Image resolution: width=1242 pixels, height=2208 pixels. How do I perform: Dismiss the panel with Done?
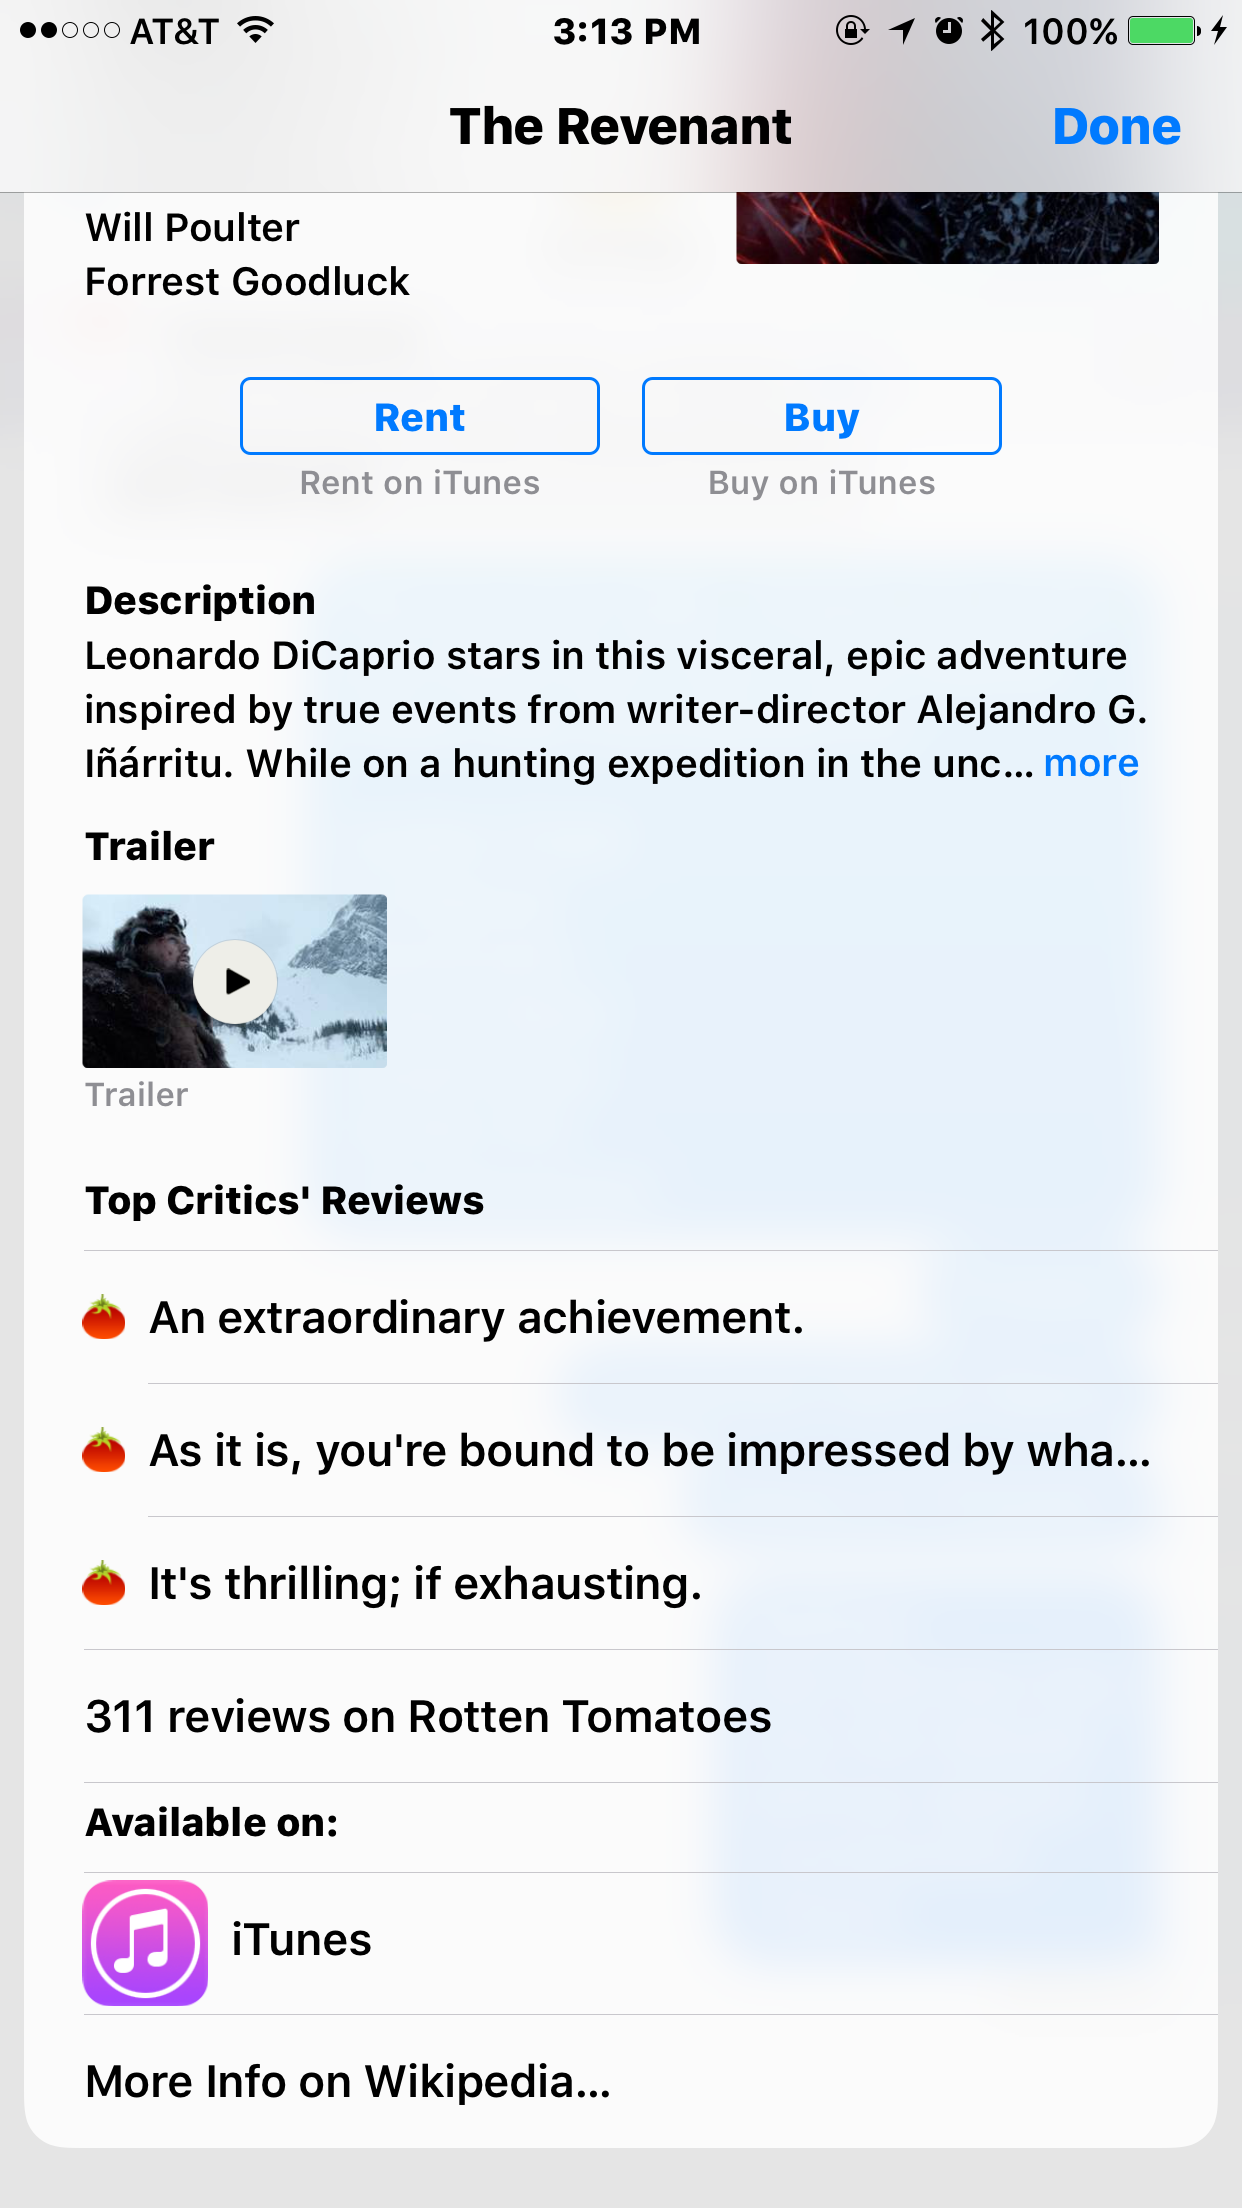coord(1117,127)
